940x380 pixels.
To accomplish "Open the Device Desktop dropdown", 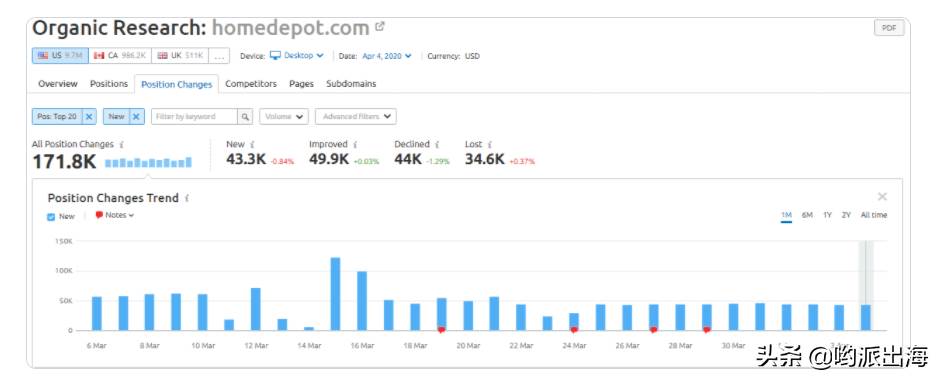I will coord(297,56).
